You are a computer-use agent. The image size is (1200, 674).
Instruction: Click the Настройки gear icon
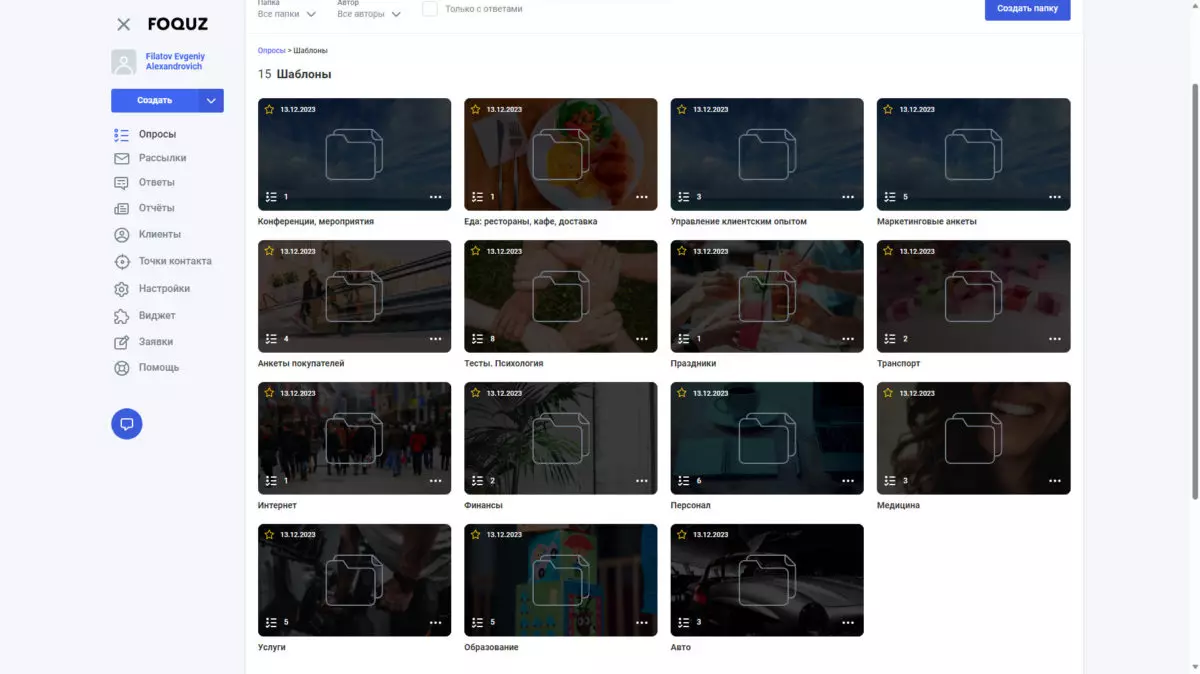tap(122, 289)
